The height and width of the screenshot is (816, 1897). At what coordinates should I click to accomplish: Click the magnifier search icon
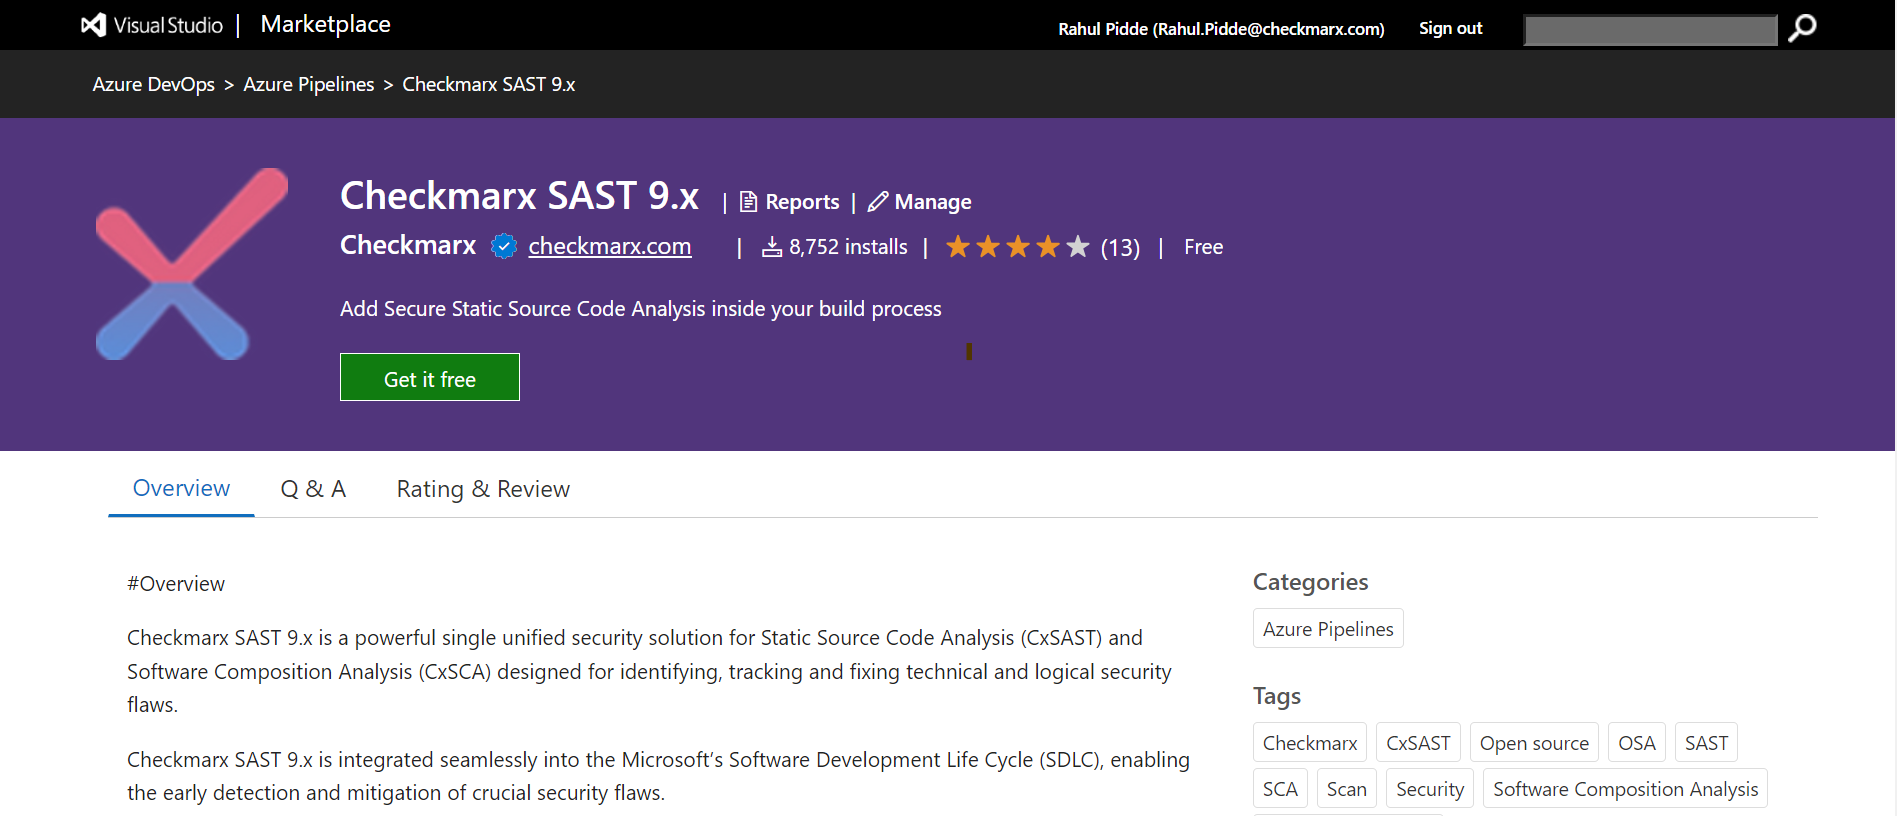click(x=1802, y=28)
